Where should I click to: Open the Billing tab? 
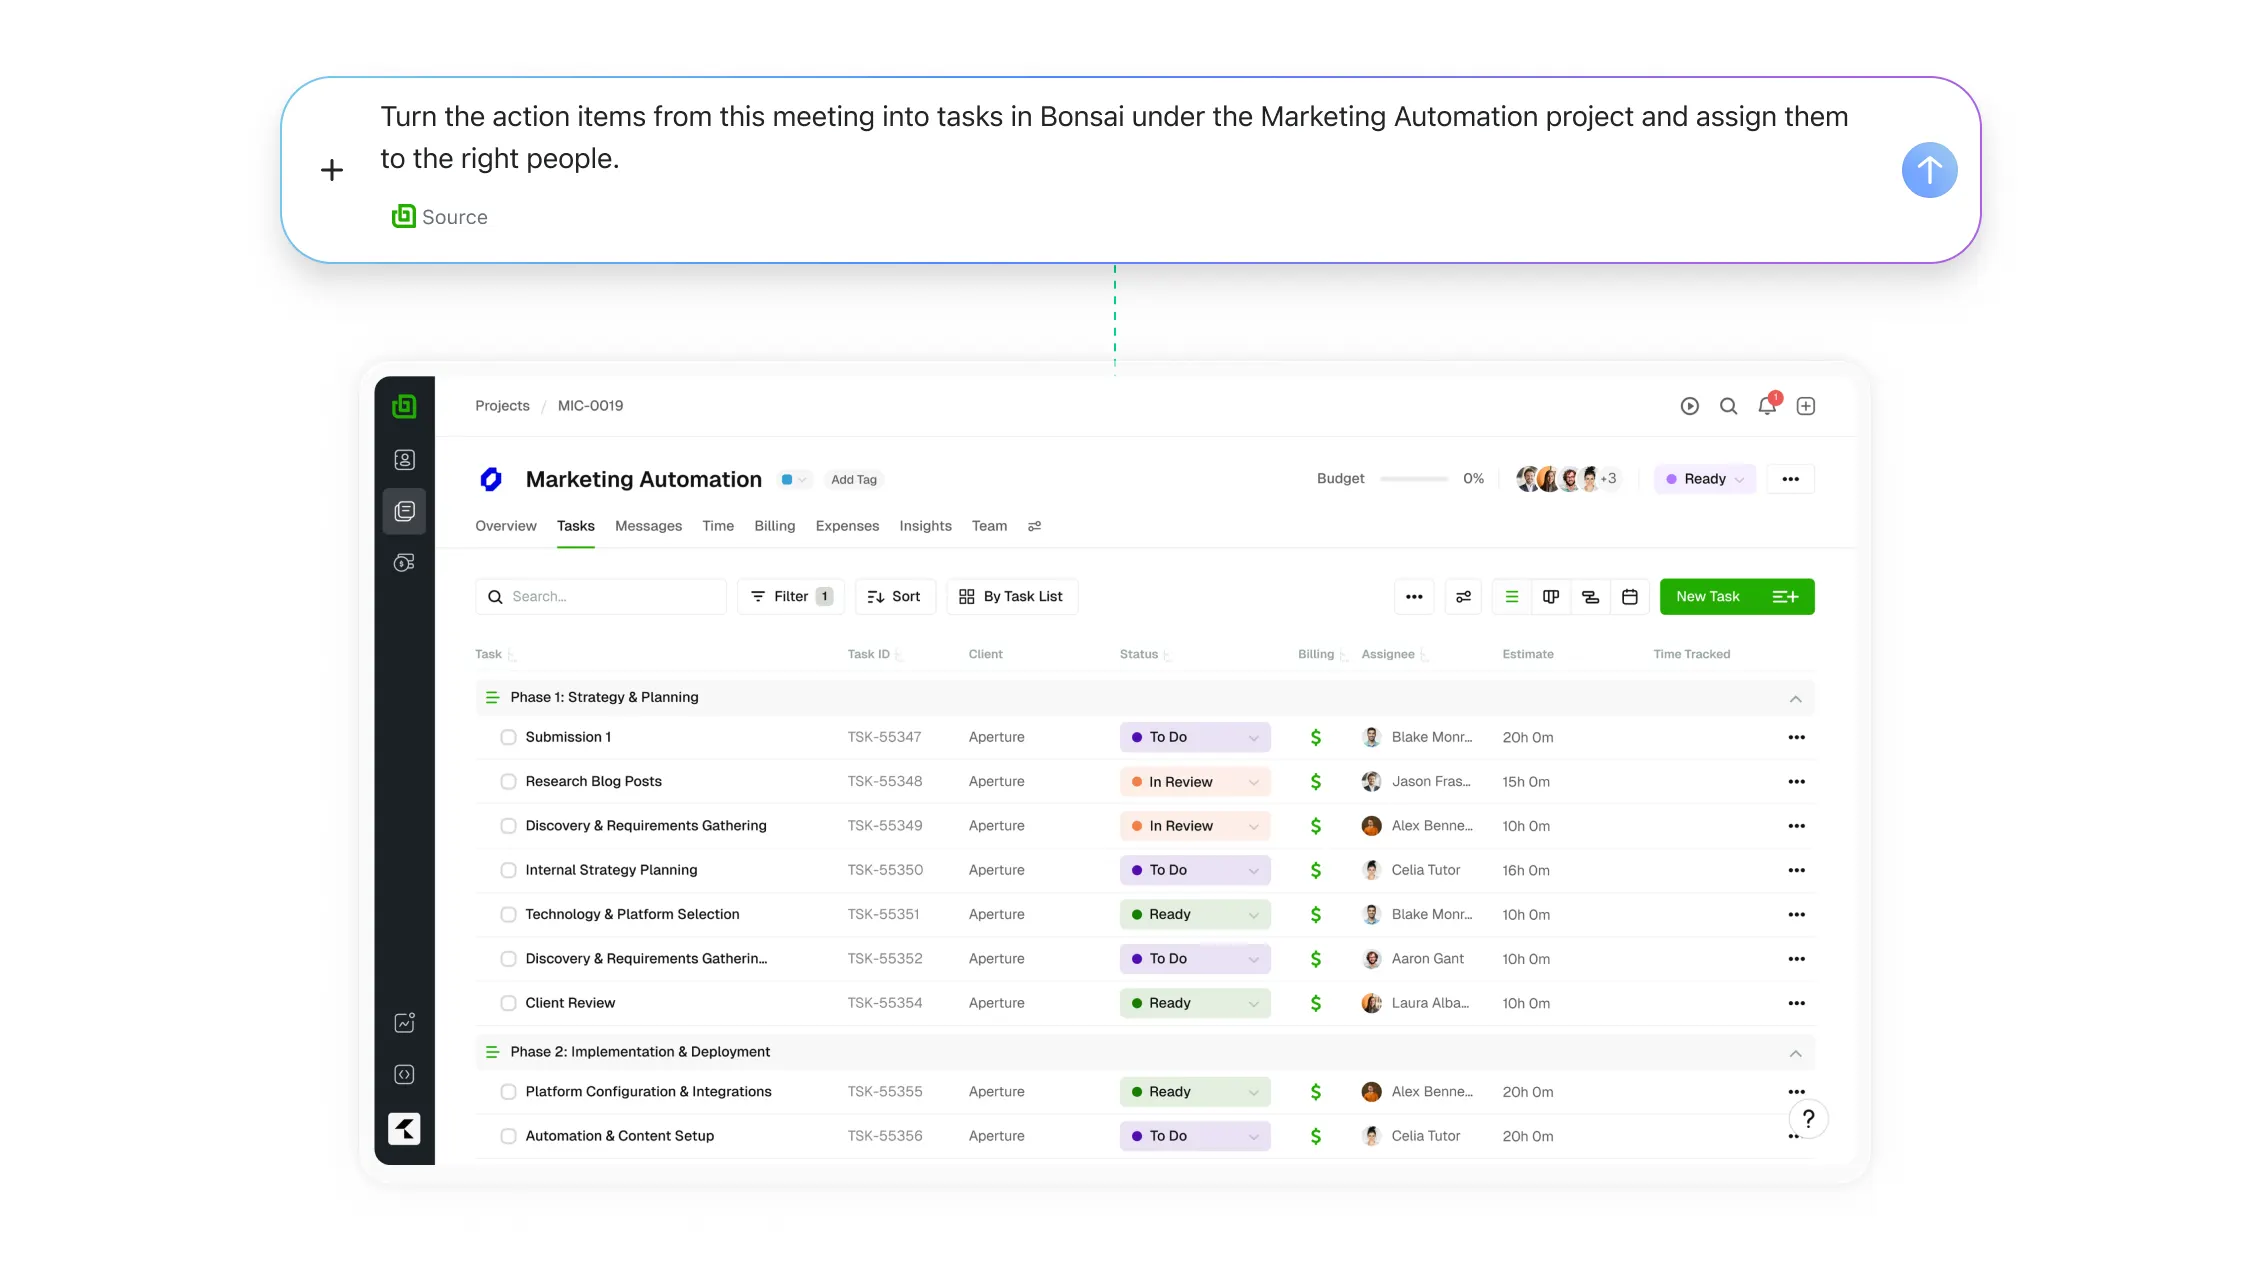click(x=775, y=526)
